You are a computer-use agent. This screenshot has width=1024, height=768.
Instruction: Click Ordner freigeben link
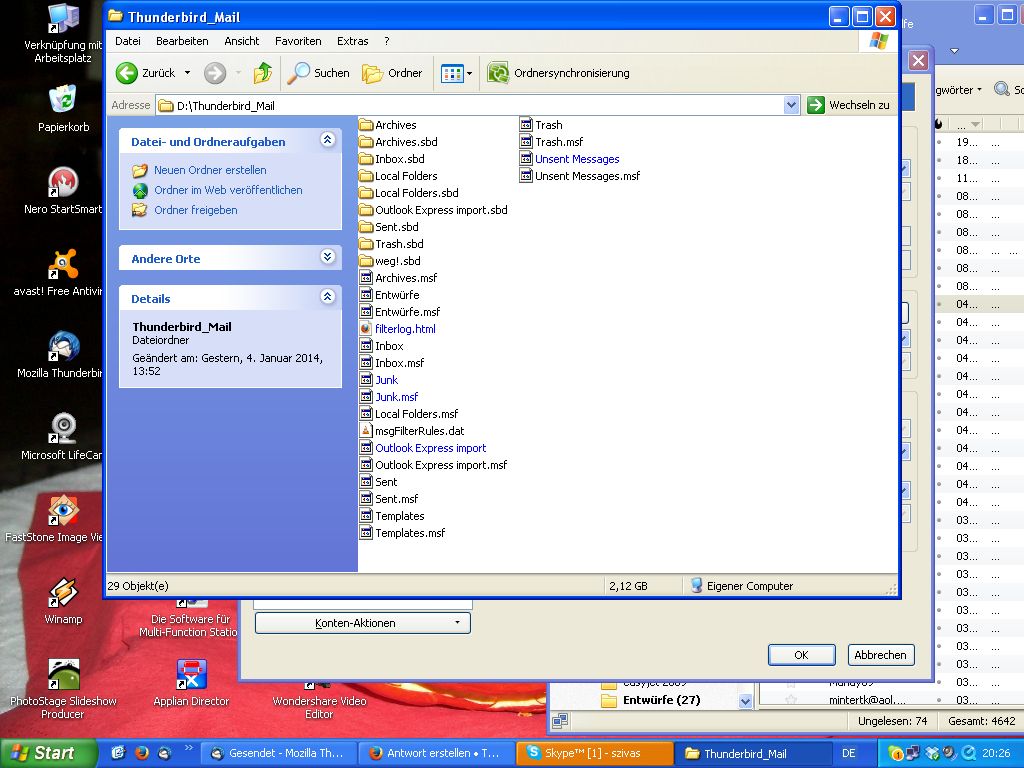pyautogui.click(x=195, y=210)
